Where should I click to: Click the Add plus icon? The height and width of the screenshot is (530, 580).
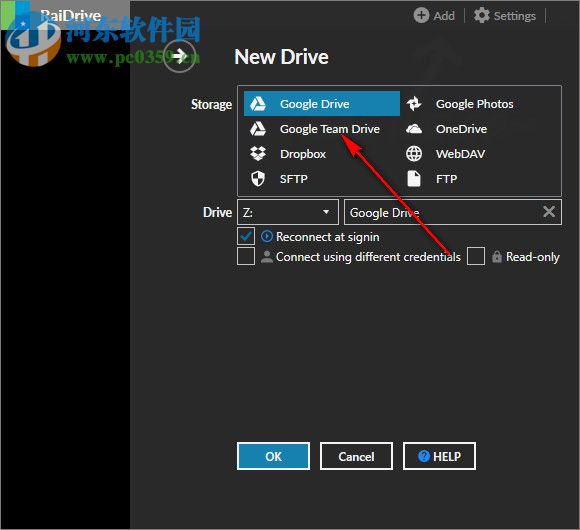point(421,16)
